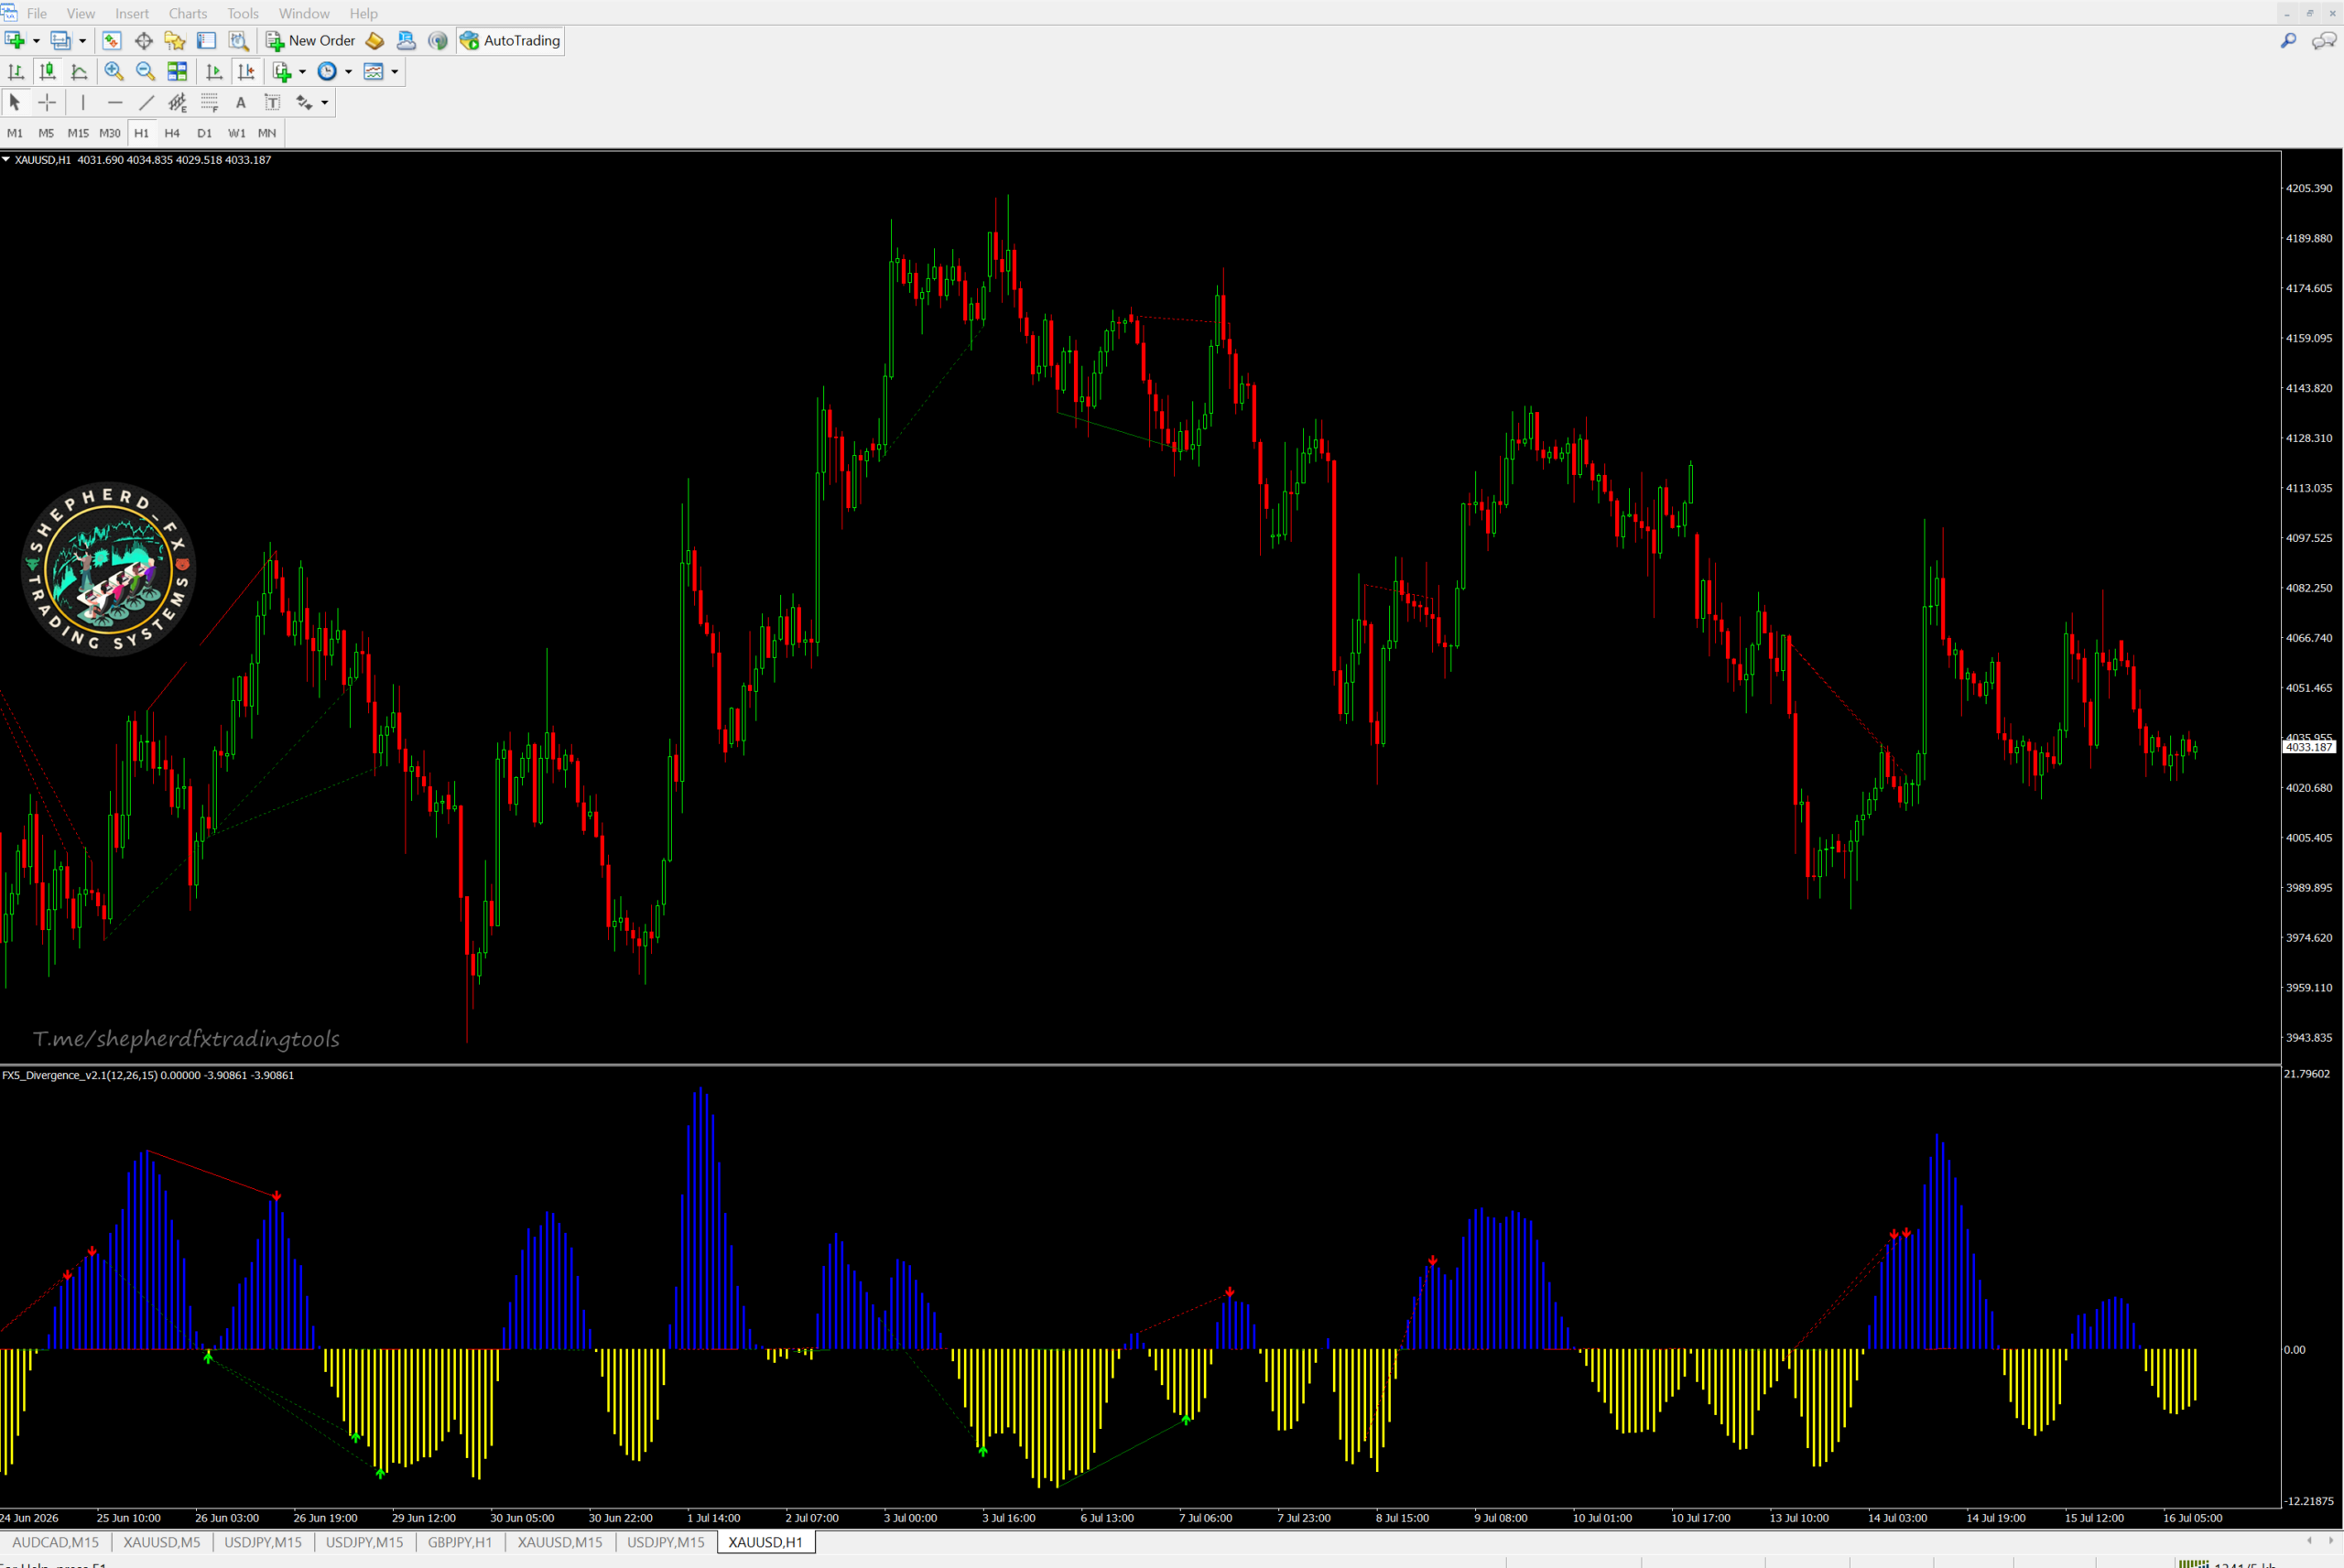Open the View menu
Screen dimensions: 2344x1568
coord(80,13)
